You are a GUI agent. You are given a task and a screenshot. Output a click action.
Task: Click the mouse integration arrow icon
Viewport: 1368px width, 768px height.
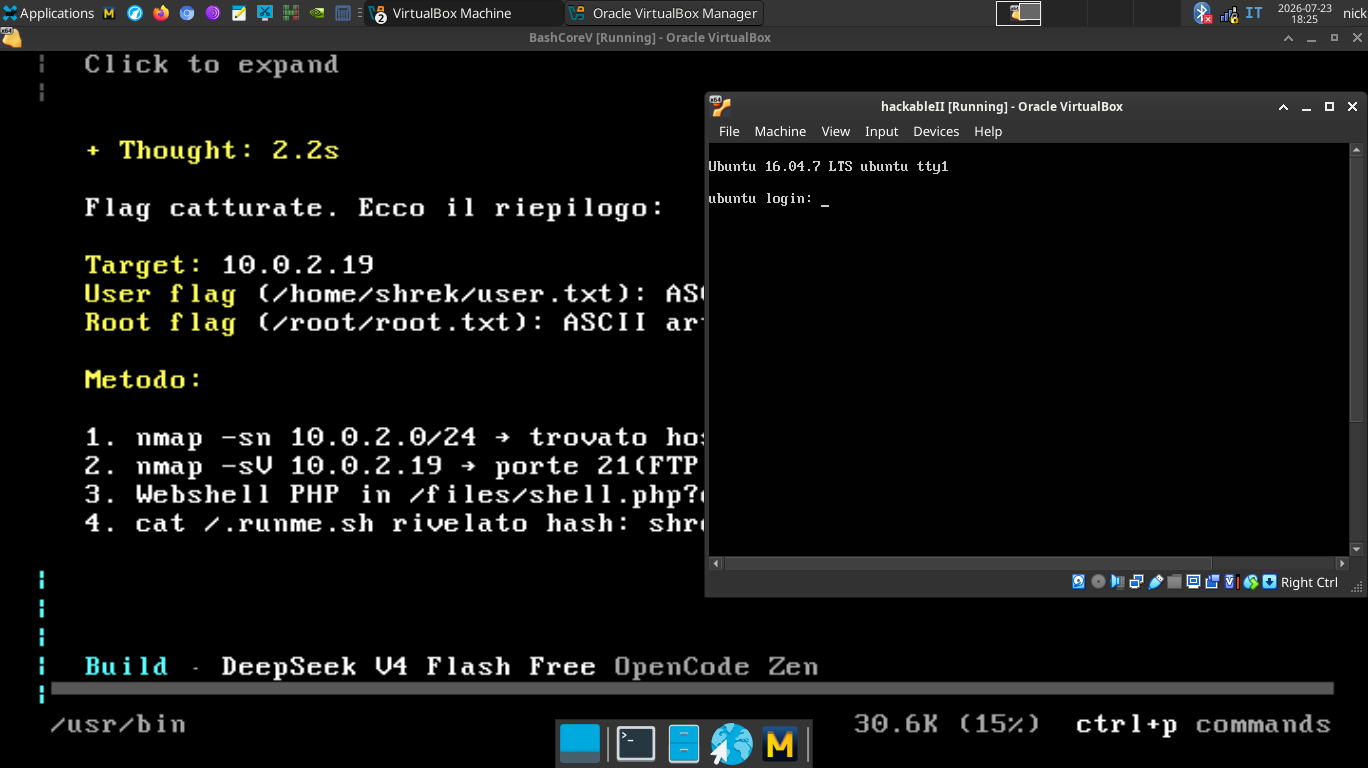pos(1250,582)
